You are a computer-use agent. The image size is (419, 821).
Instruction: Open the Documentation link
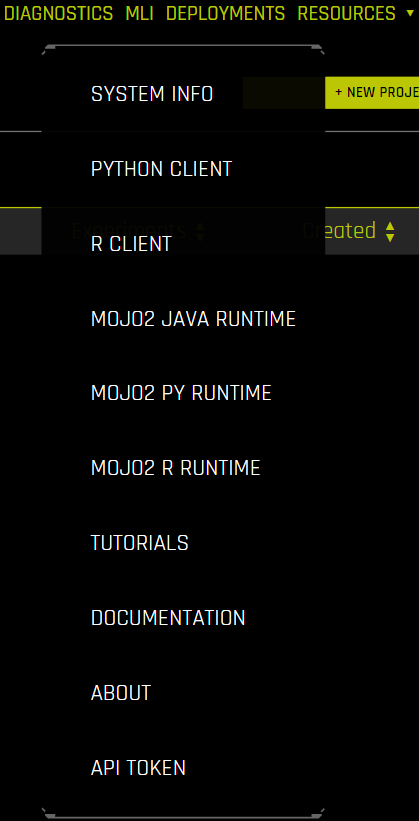point(168,618)
